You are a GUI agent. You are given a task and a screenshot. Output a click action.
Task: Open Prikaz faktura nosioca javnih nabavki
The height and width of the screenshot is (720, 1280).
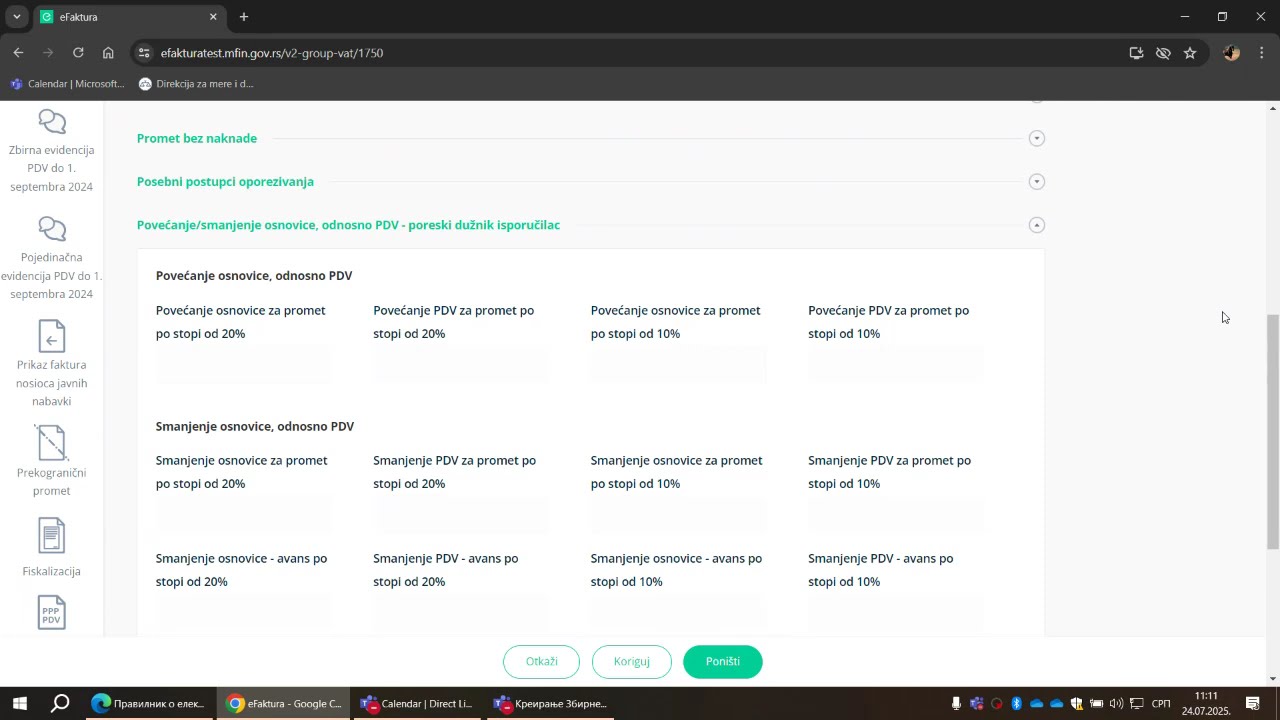point(52,336)
